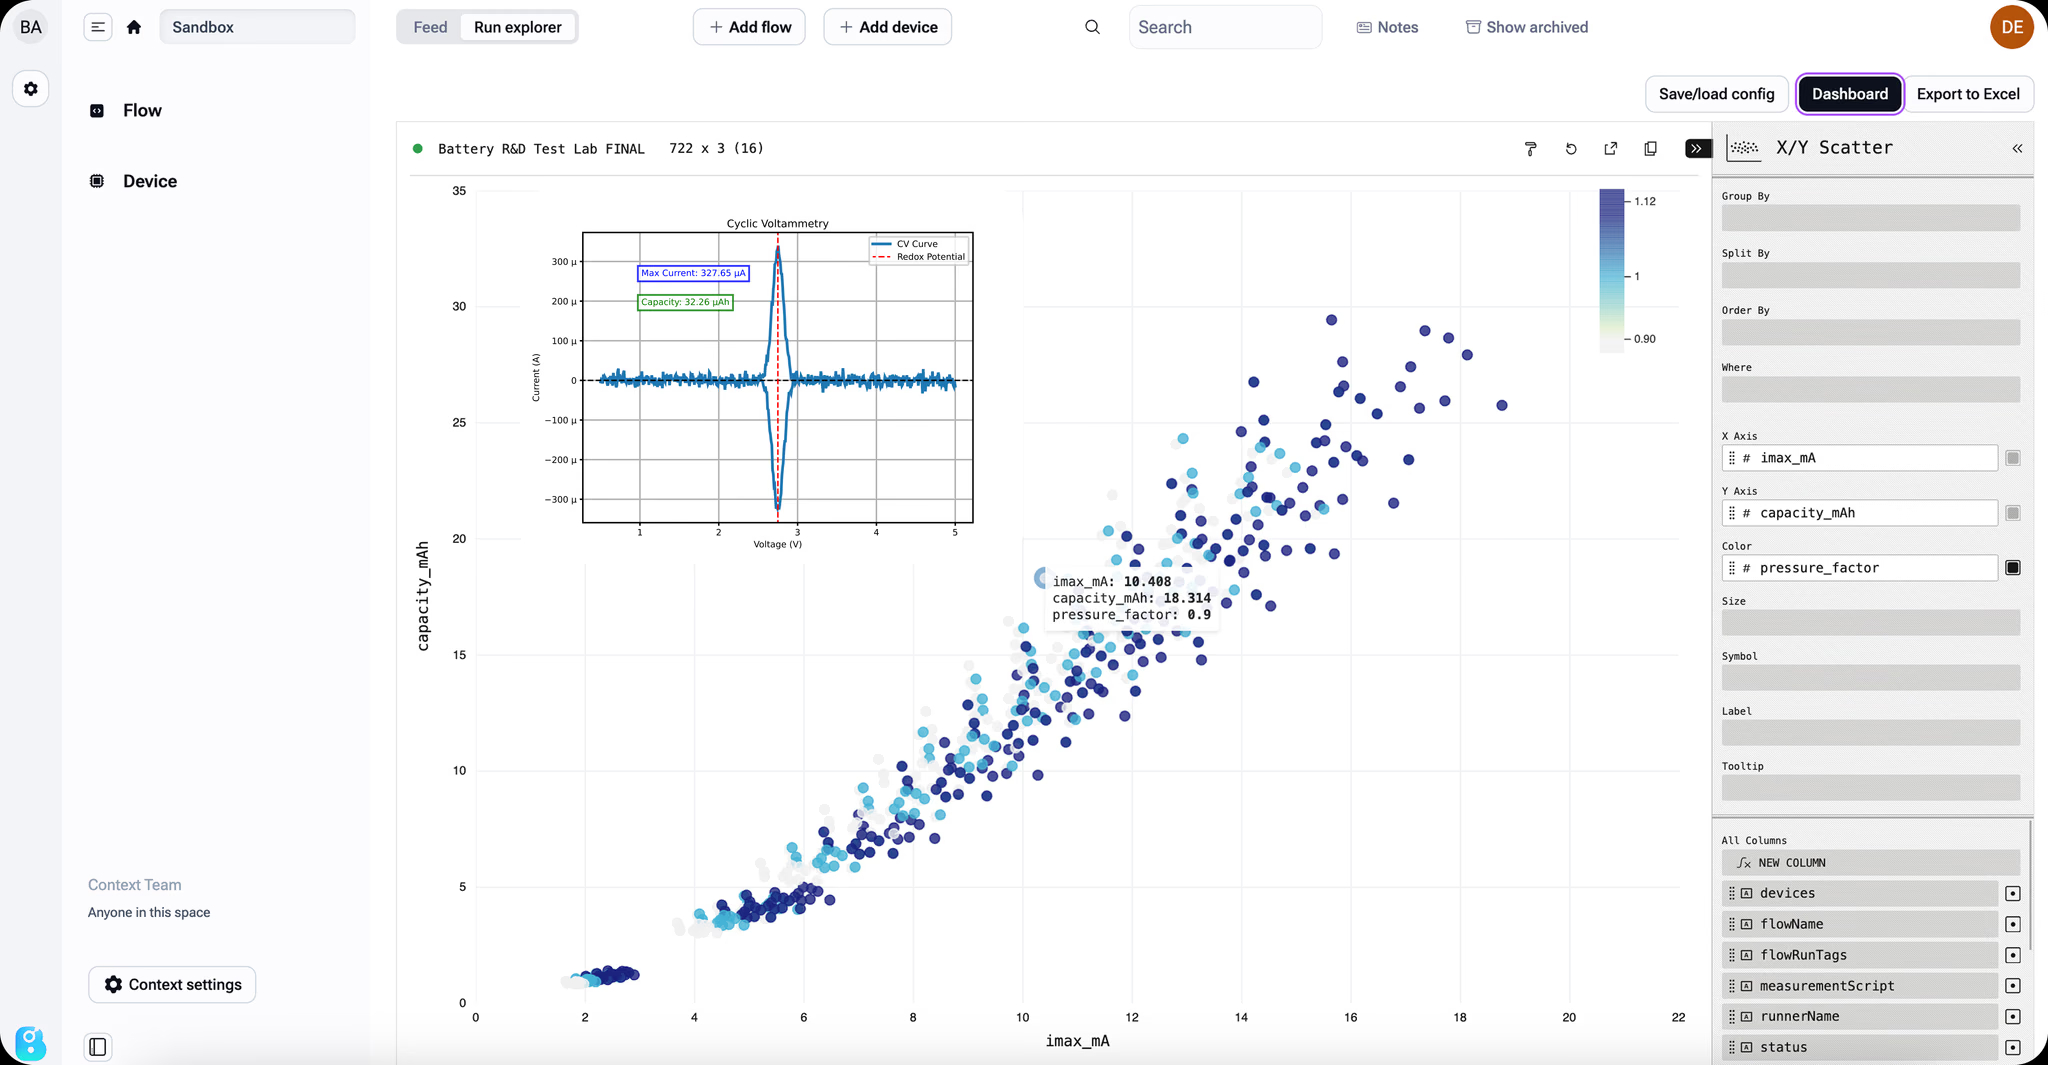Open the X/Y Scatter chart type selector icon
The image size is (2048, 1065).
[x=1744, y=148]
